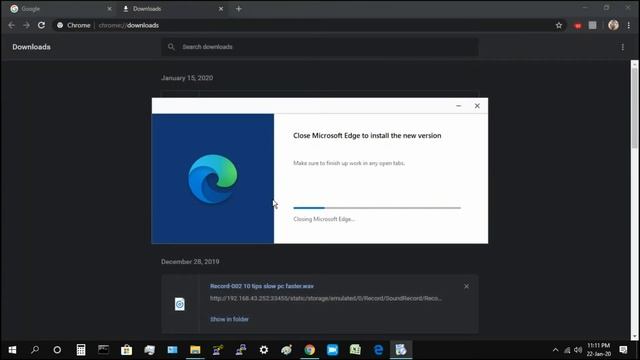Click the chrome://downloads address bar
Viewport: 640px width, 360px height.
tap(310, 25)
